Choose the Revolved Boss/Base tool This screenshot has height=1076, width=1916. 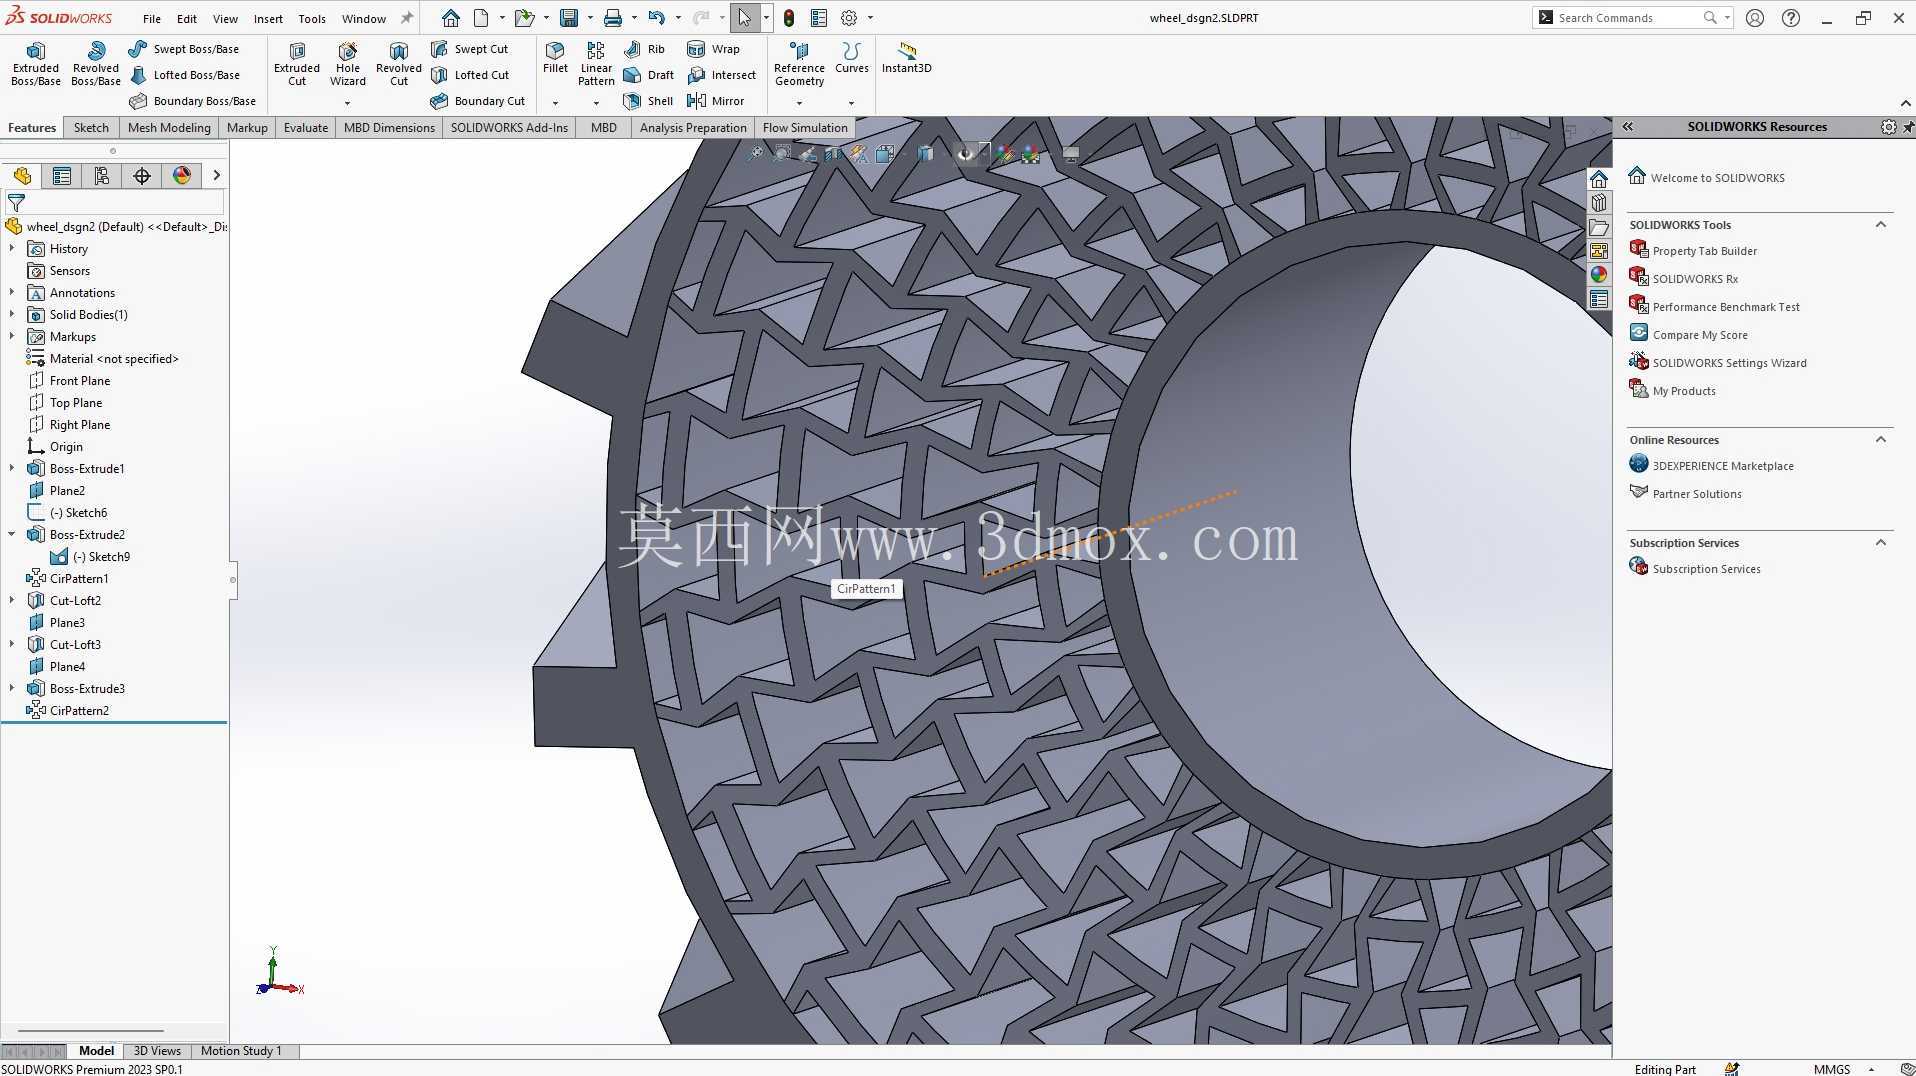pos(96,64)
